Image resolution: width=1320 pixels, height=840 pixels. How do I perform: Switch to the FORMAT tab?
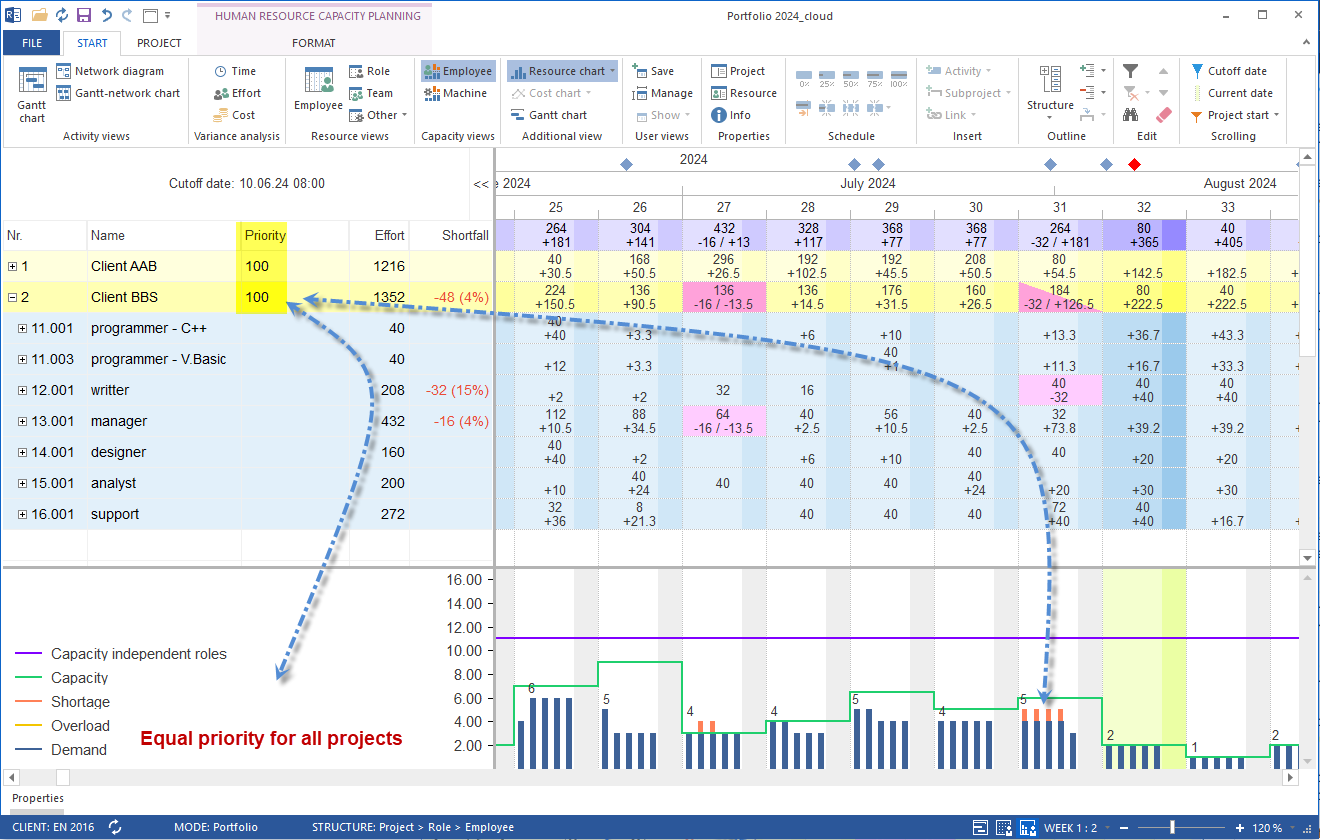pos(314,43)
